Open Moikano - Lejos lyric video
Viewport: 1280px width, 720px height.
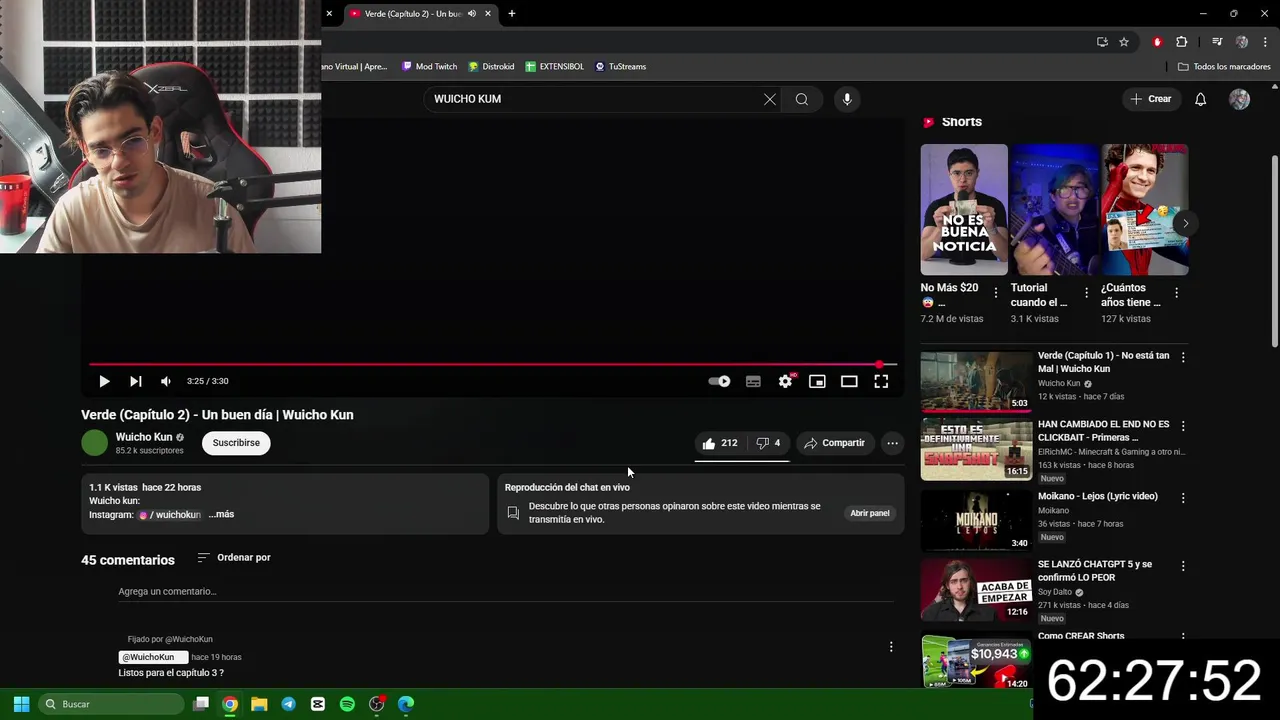(976, 519)
